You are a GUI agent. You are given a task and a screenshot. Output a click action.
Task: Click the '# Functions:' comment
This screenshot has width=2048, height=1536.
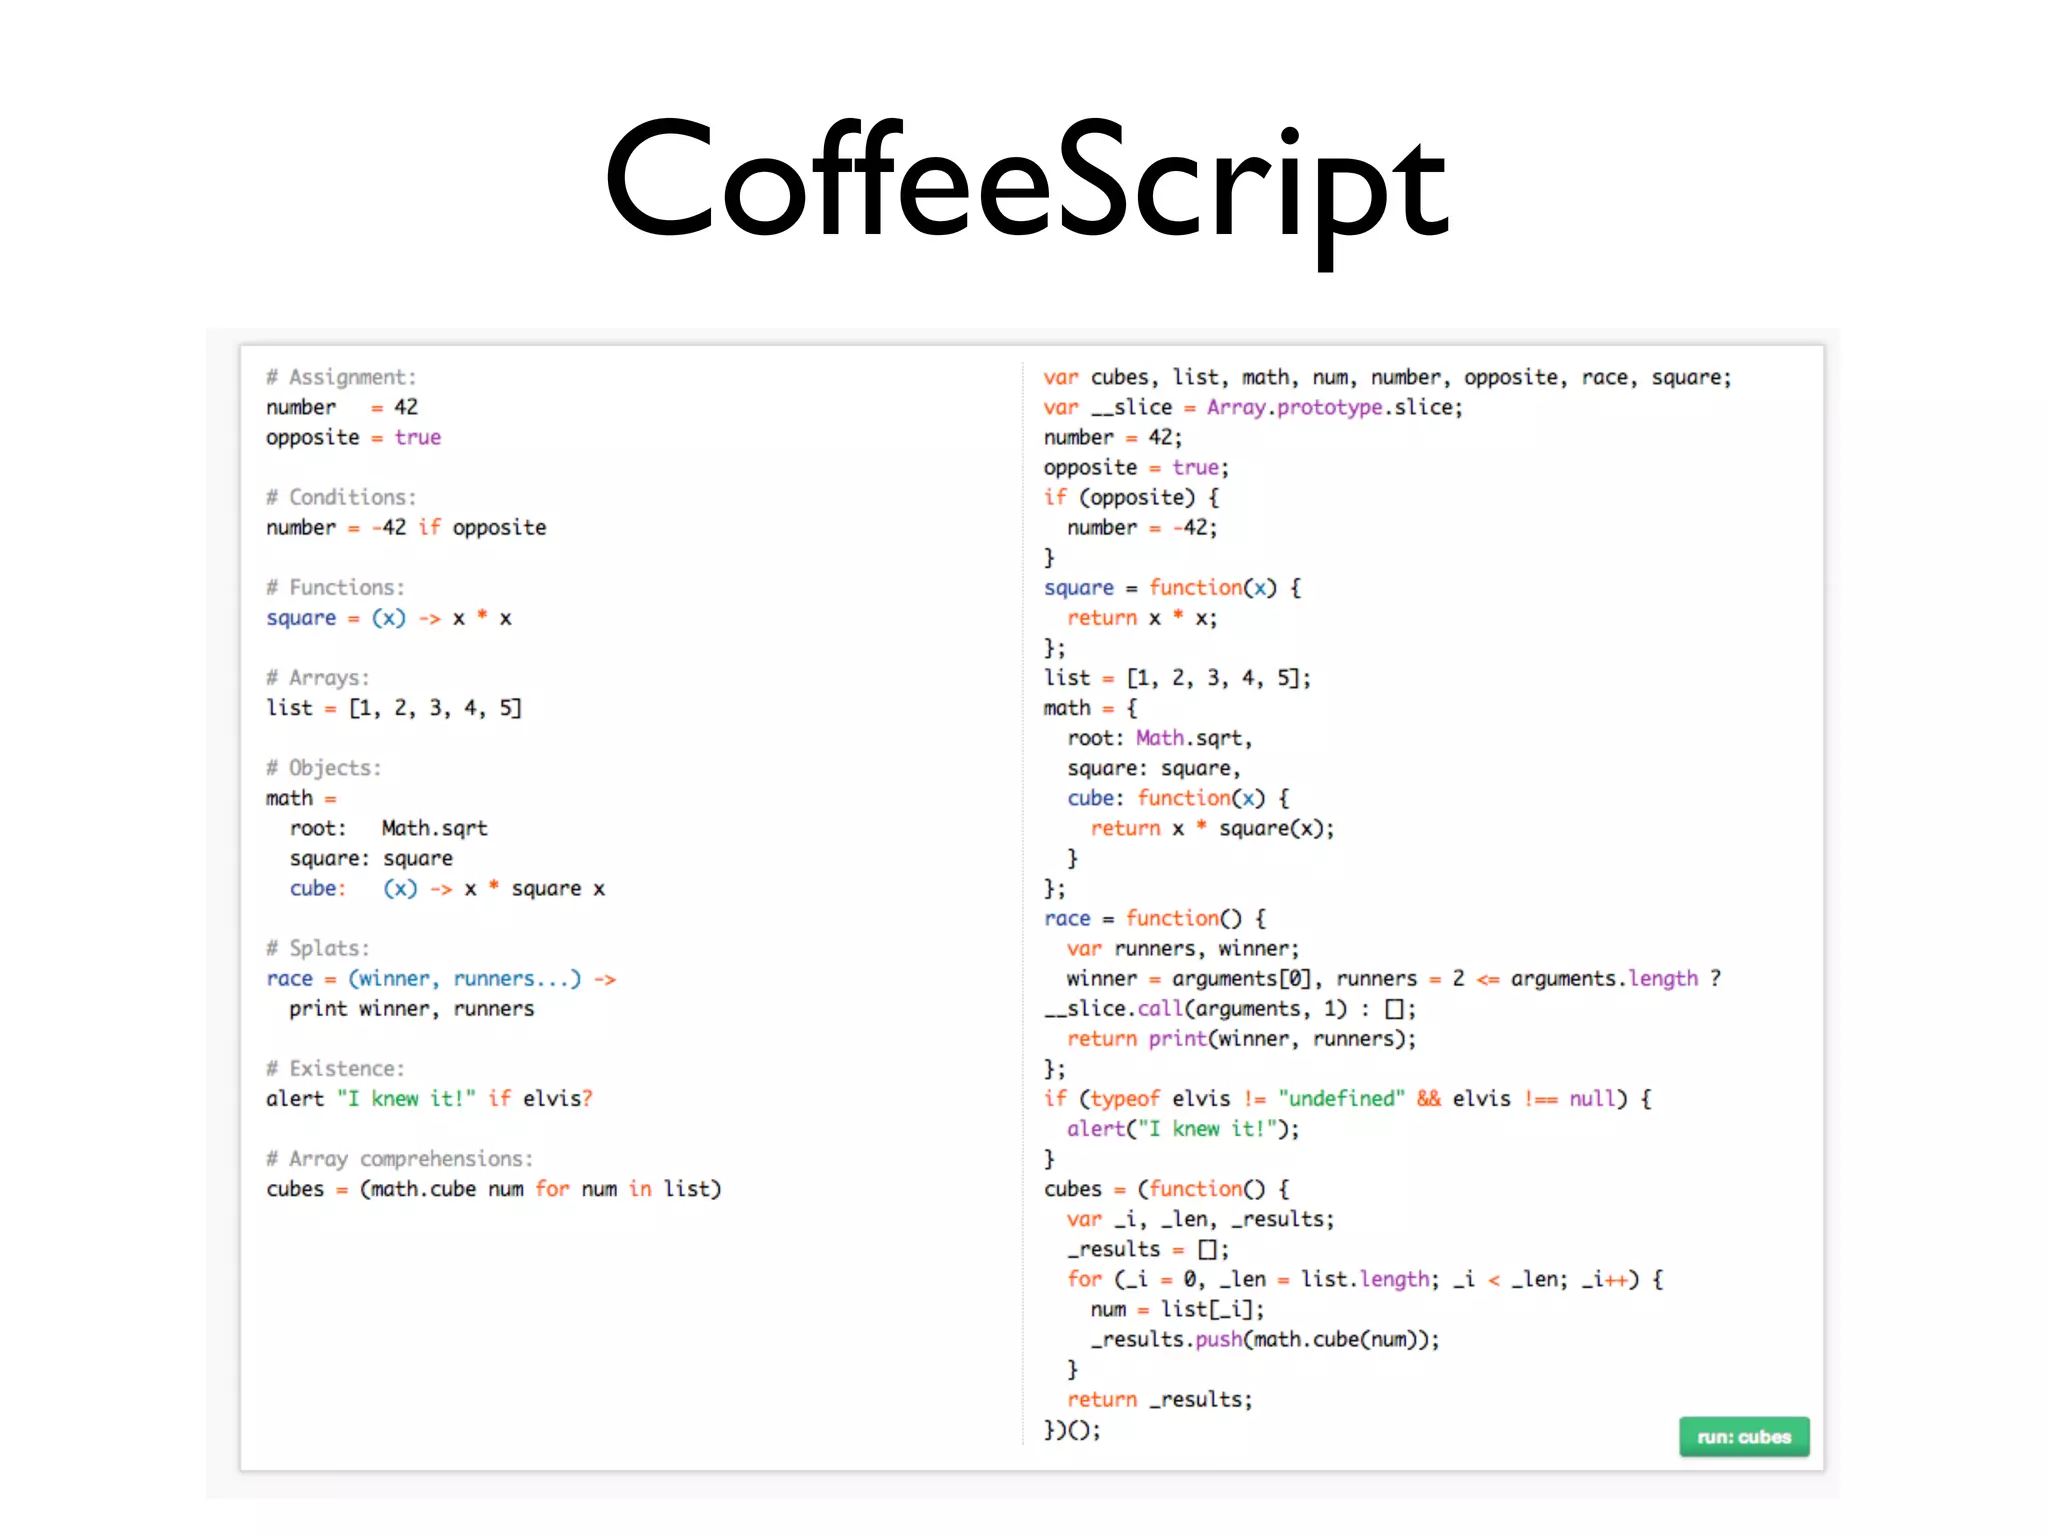(335, 587)
